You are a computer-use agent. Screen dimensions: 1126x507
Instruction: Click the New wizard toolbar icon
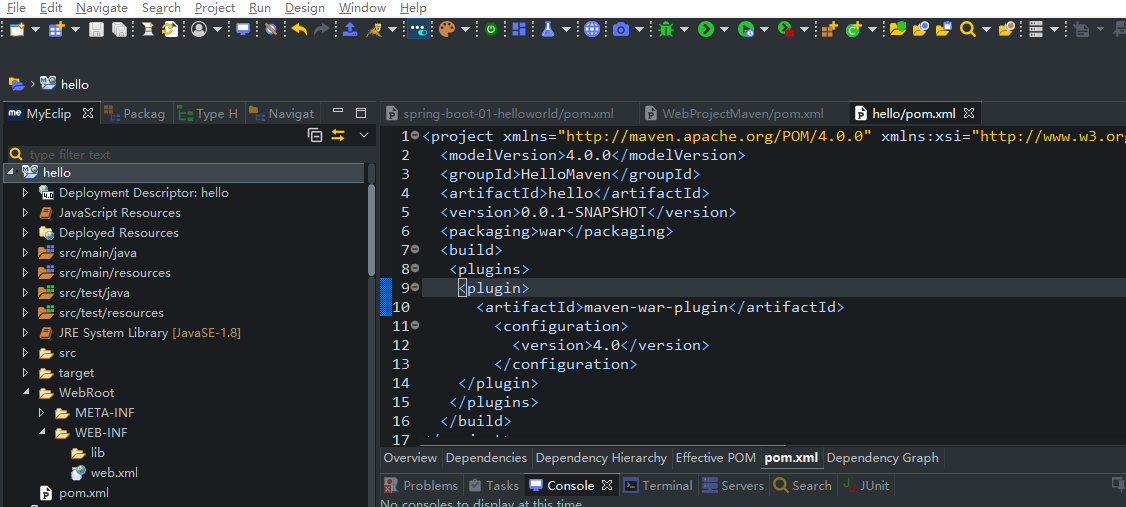coord(17,29)
